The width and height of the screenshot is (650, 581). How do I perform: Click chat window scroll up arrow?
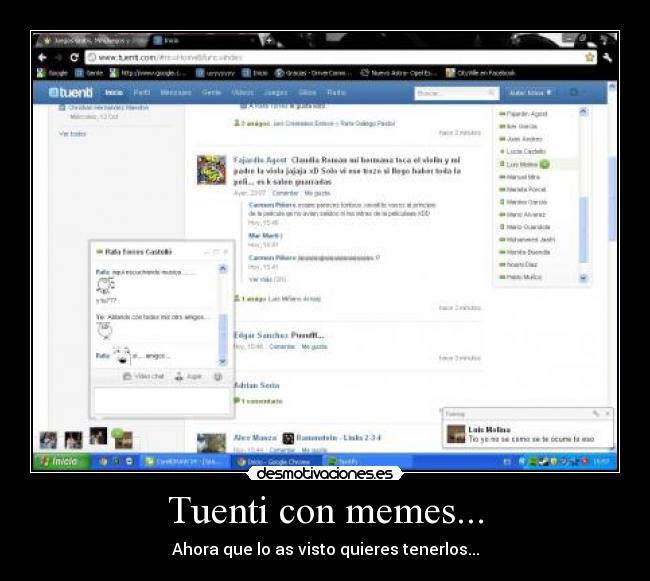tap(223, 269)
